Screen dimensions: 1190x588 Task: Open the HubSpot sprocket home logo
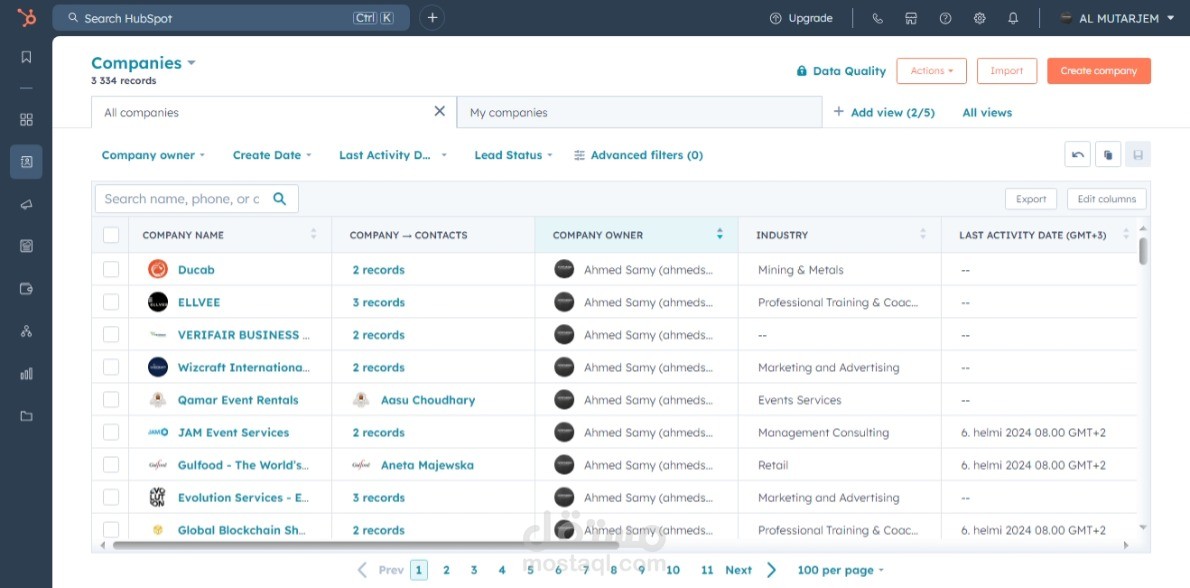[27, 17]
